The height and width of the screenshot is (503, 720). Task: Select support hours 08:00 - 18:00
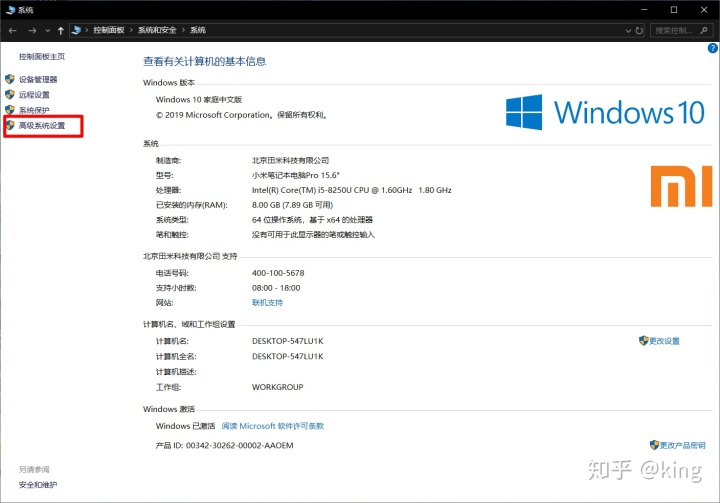coord(276,288)
